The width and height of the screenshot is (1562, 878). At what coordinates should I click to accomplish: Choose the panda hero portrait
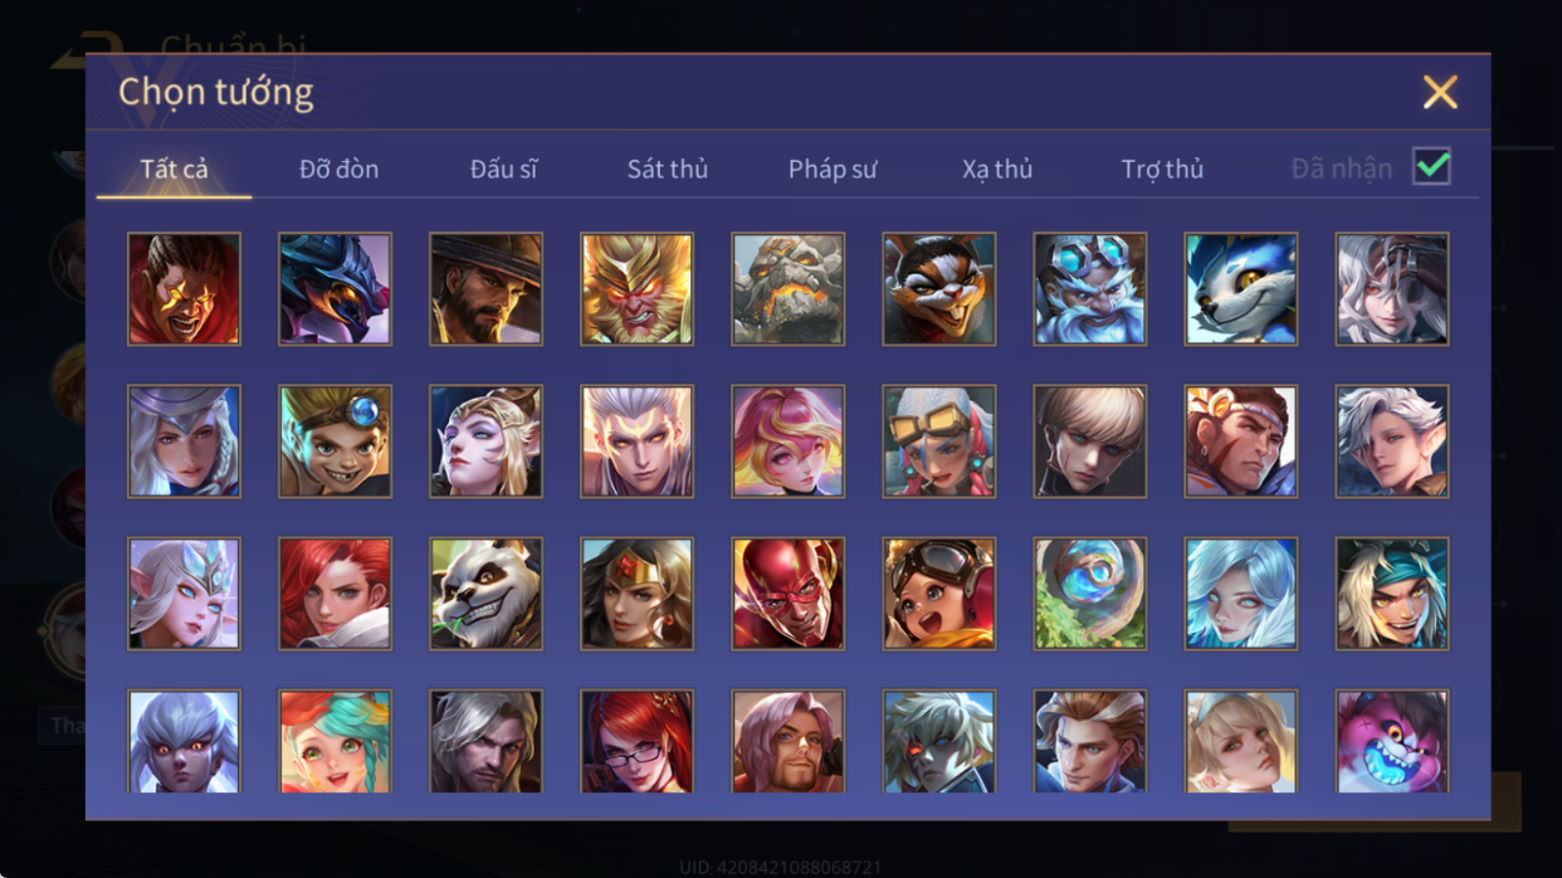pyautogui.click(x=486, y=593)
